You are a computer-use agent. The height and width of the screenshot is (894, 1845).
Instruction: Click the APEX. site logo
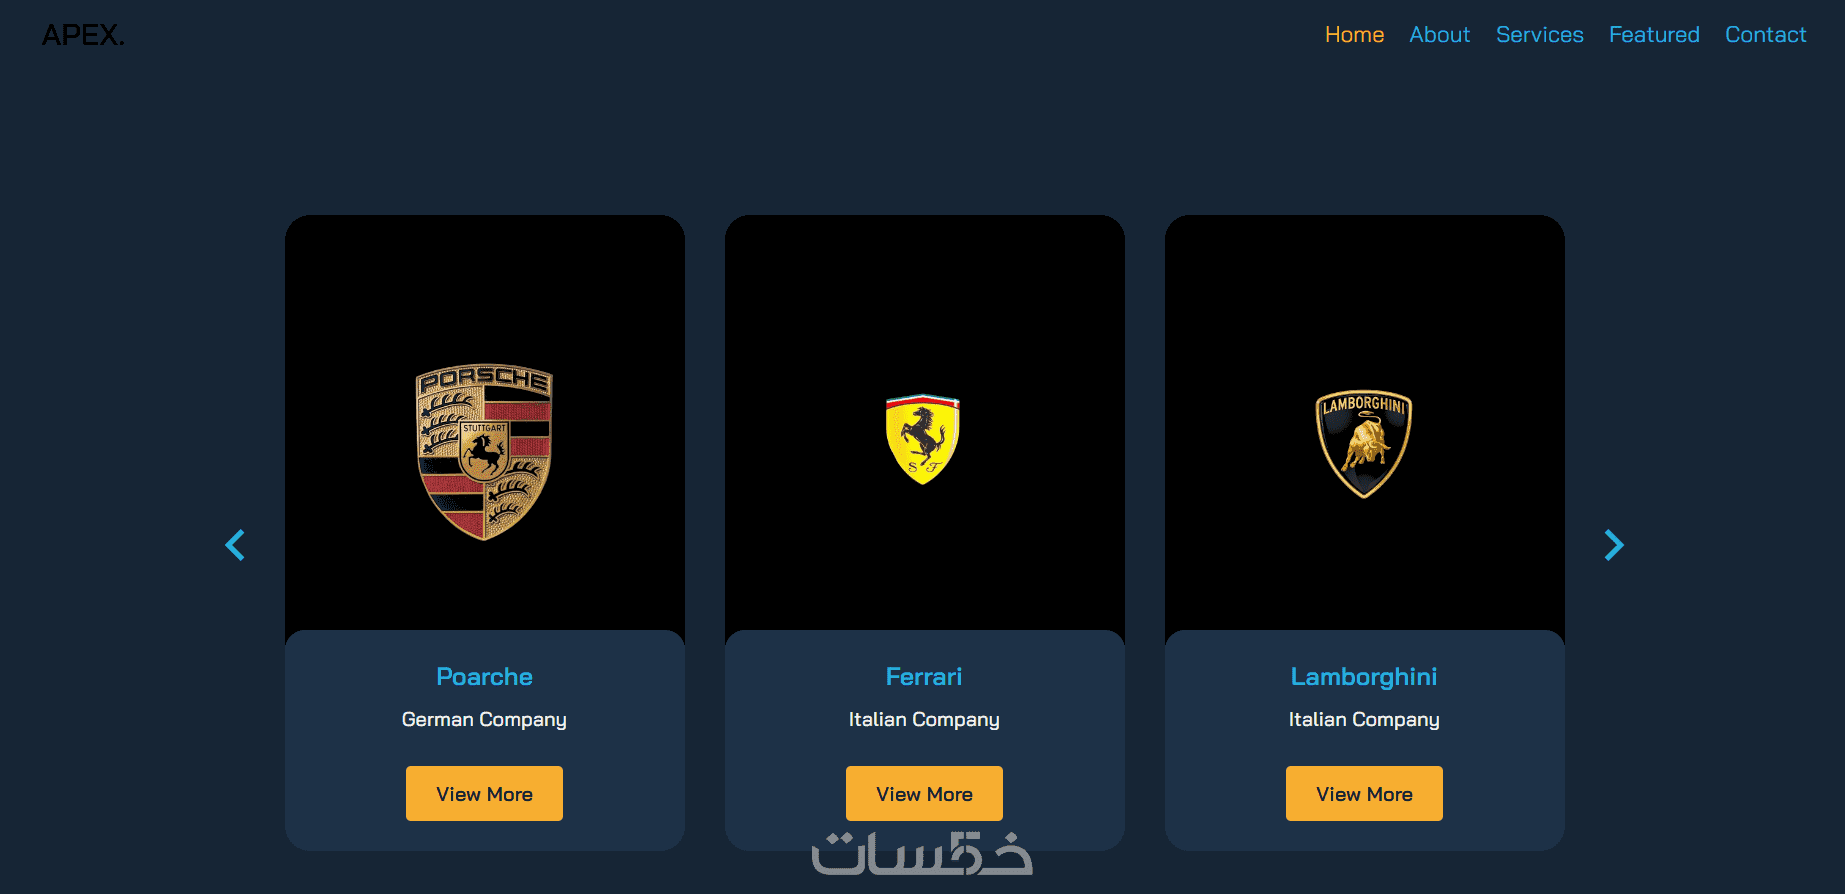[x=83, y=35]
